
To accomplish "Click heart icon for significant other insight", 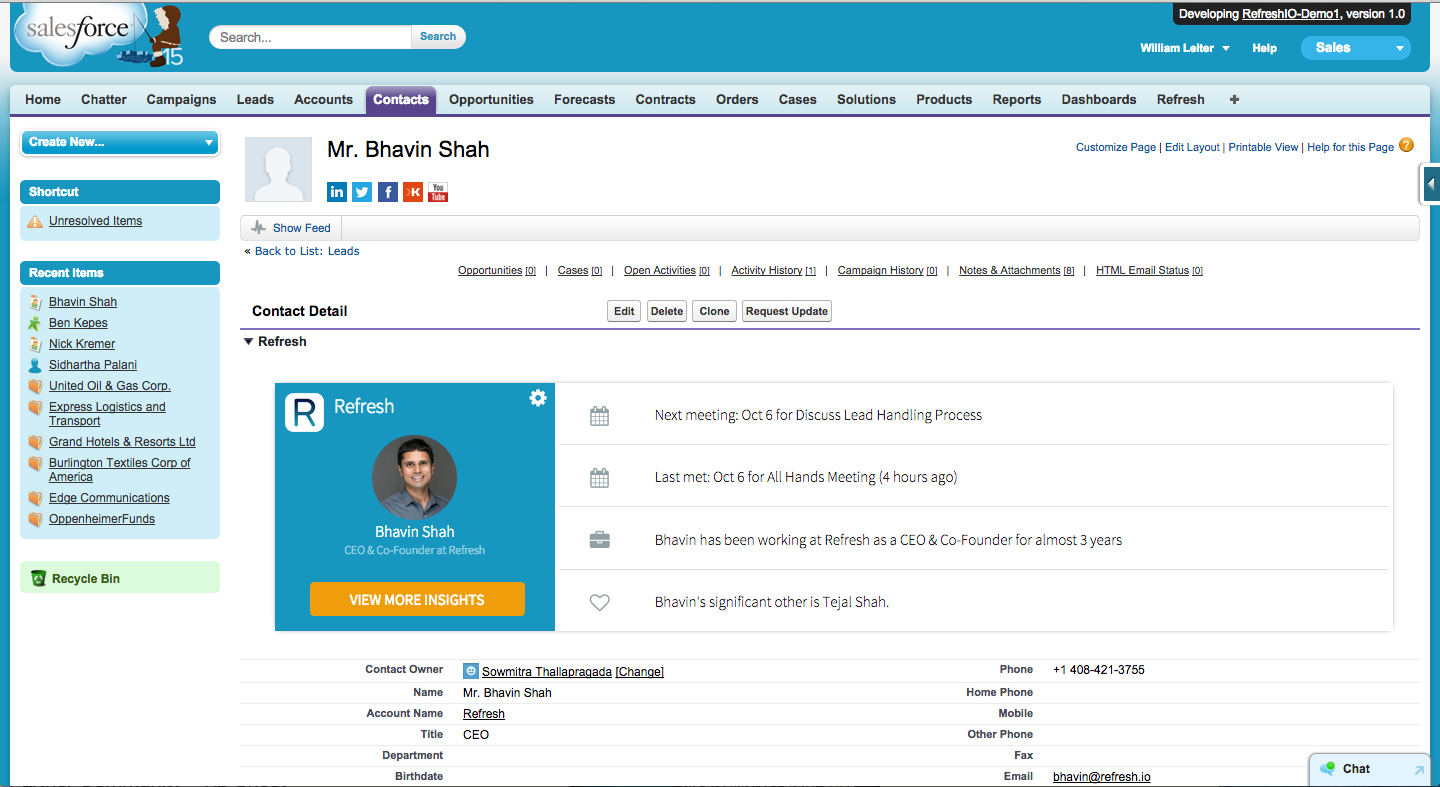I will [599, 602].
